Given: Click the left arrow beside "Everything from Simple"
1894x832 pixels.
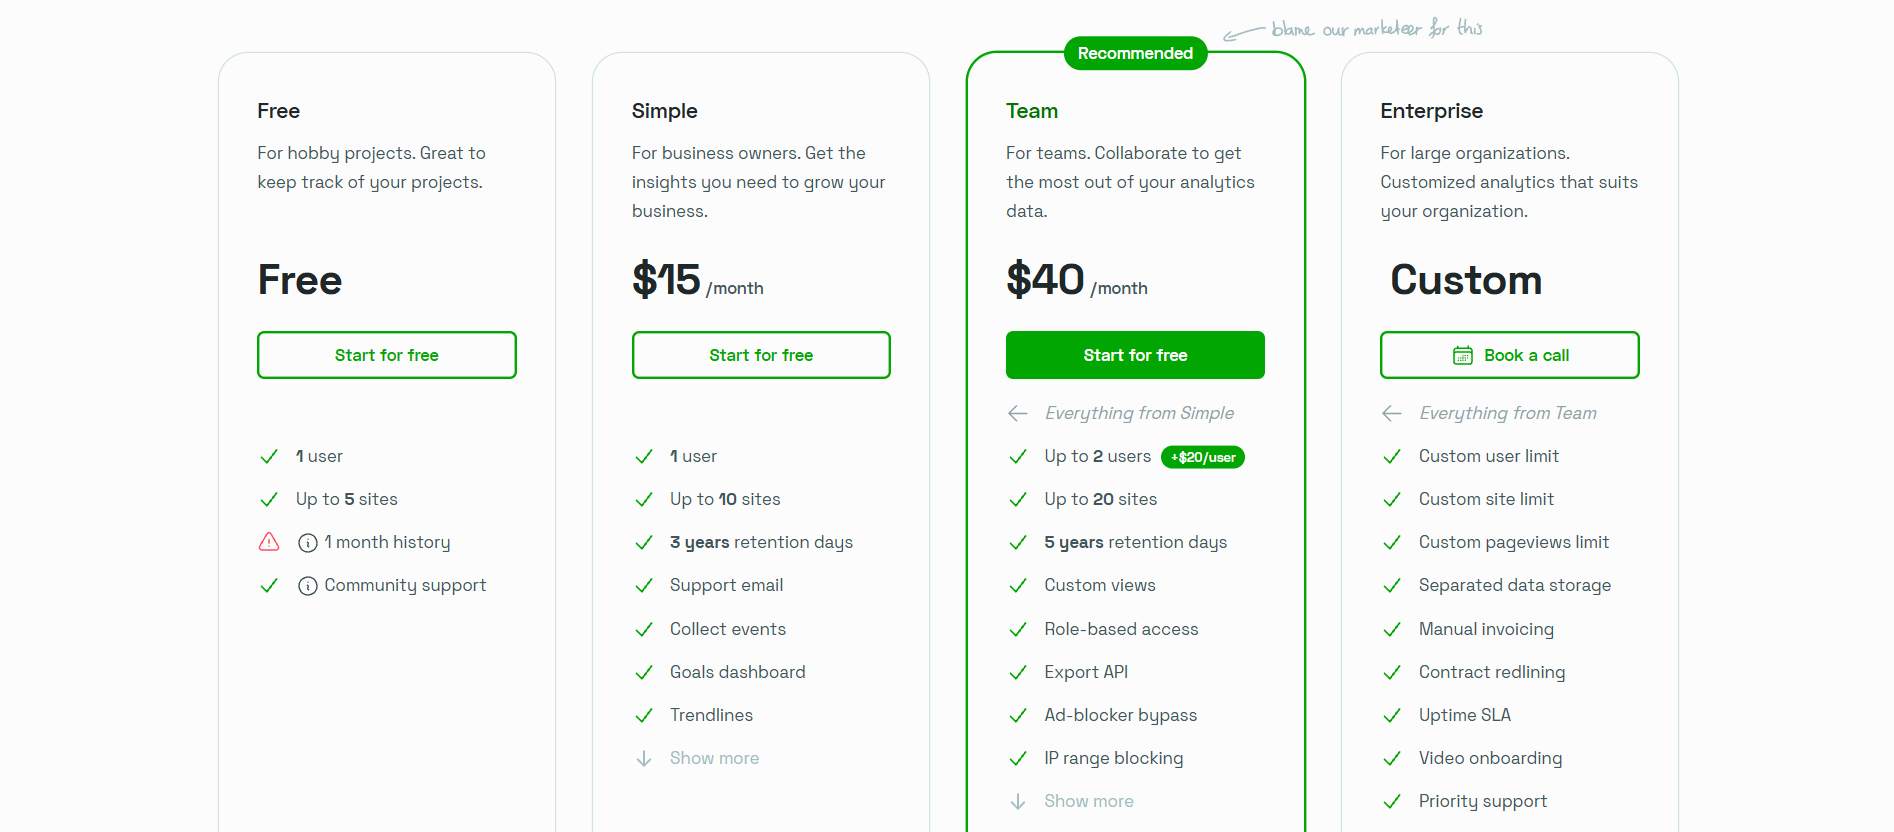Looking at the screenshot, I should (1017, 413).
